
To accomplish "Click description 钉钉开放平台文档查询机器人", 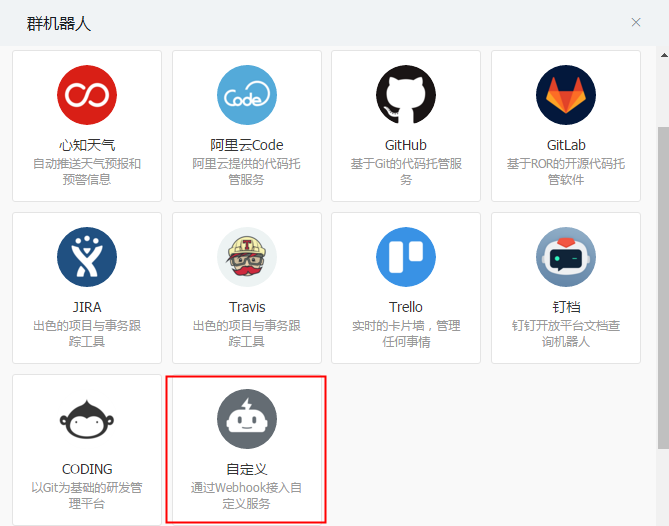I will click(566, 334).
